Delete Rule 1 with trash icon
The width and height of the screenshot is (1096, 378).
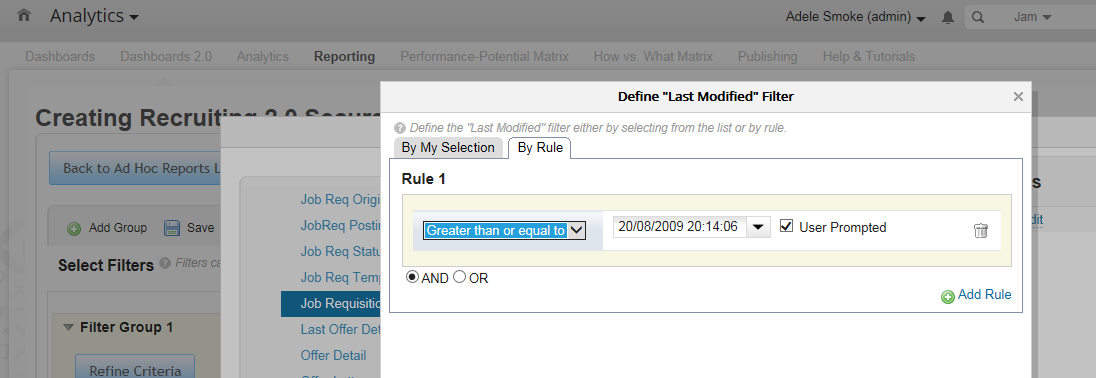coord(981,230)
